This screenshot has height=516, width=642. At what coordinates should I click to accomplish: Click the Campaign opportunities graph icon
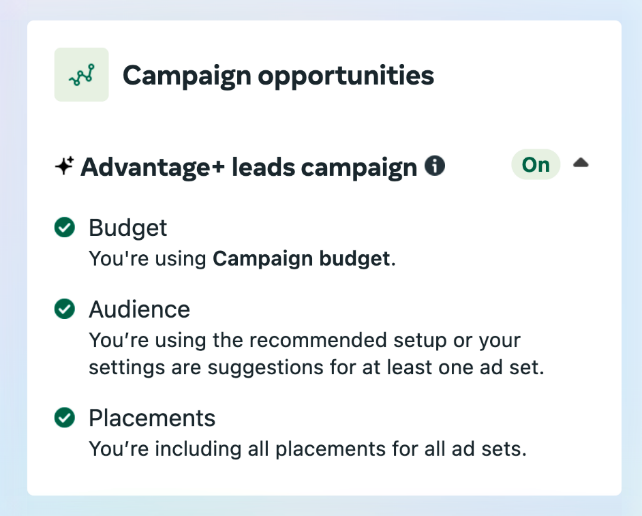[81, 75]
